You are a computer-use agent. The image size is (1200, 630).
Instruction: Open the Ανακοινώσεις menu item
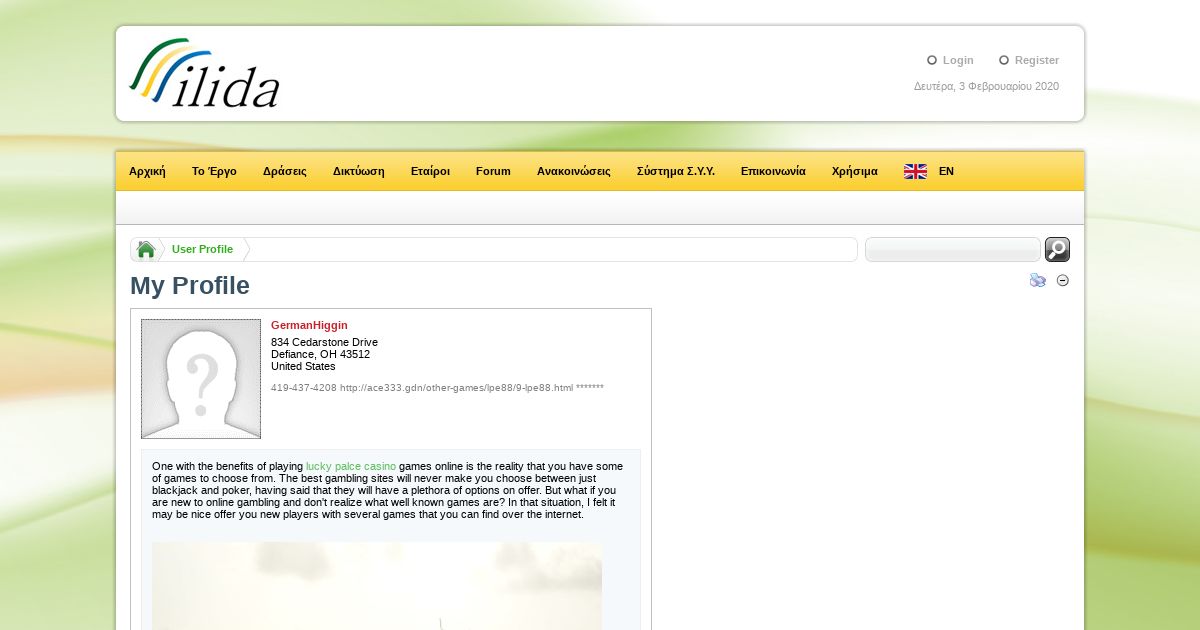pyautogui.click(x=574, y=171)
